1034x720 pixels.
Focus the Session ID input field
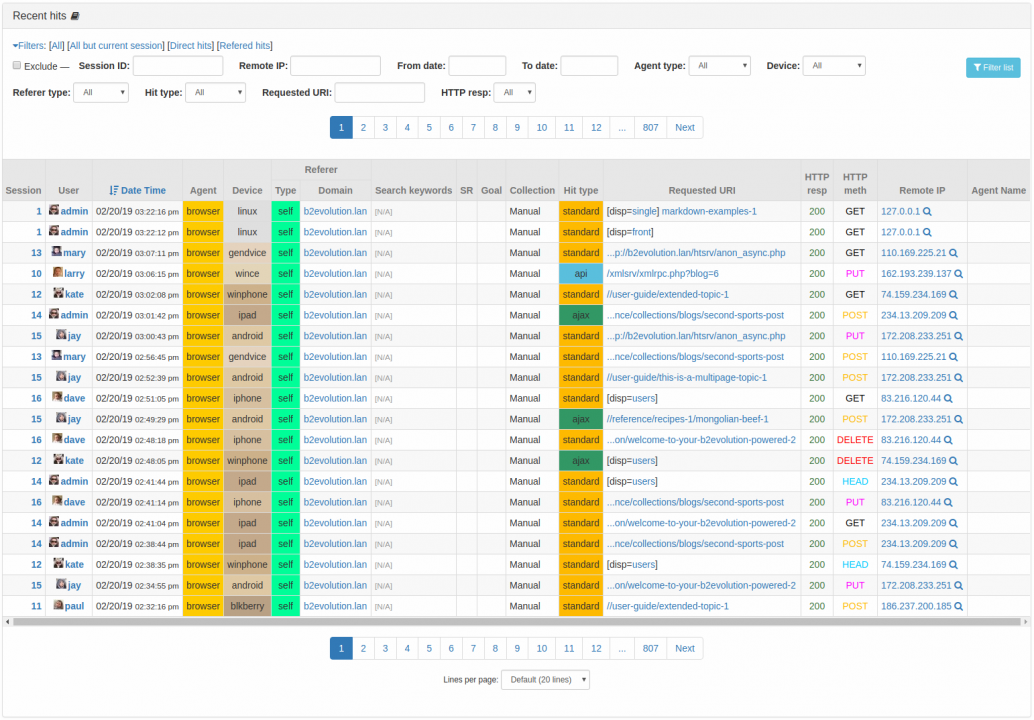click(178, 66)
